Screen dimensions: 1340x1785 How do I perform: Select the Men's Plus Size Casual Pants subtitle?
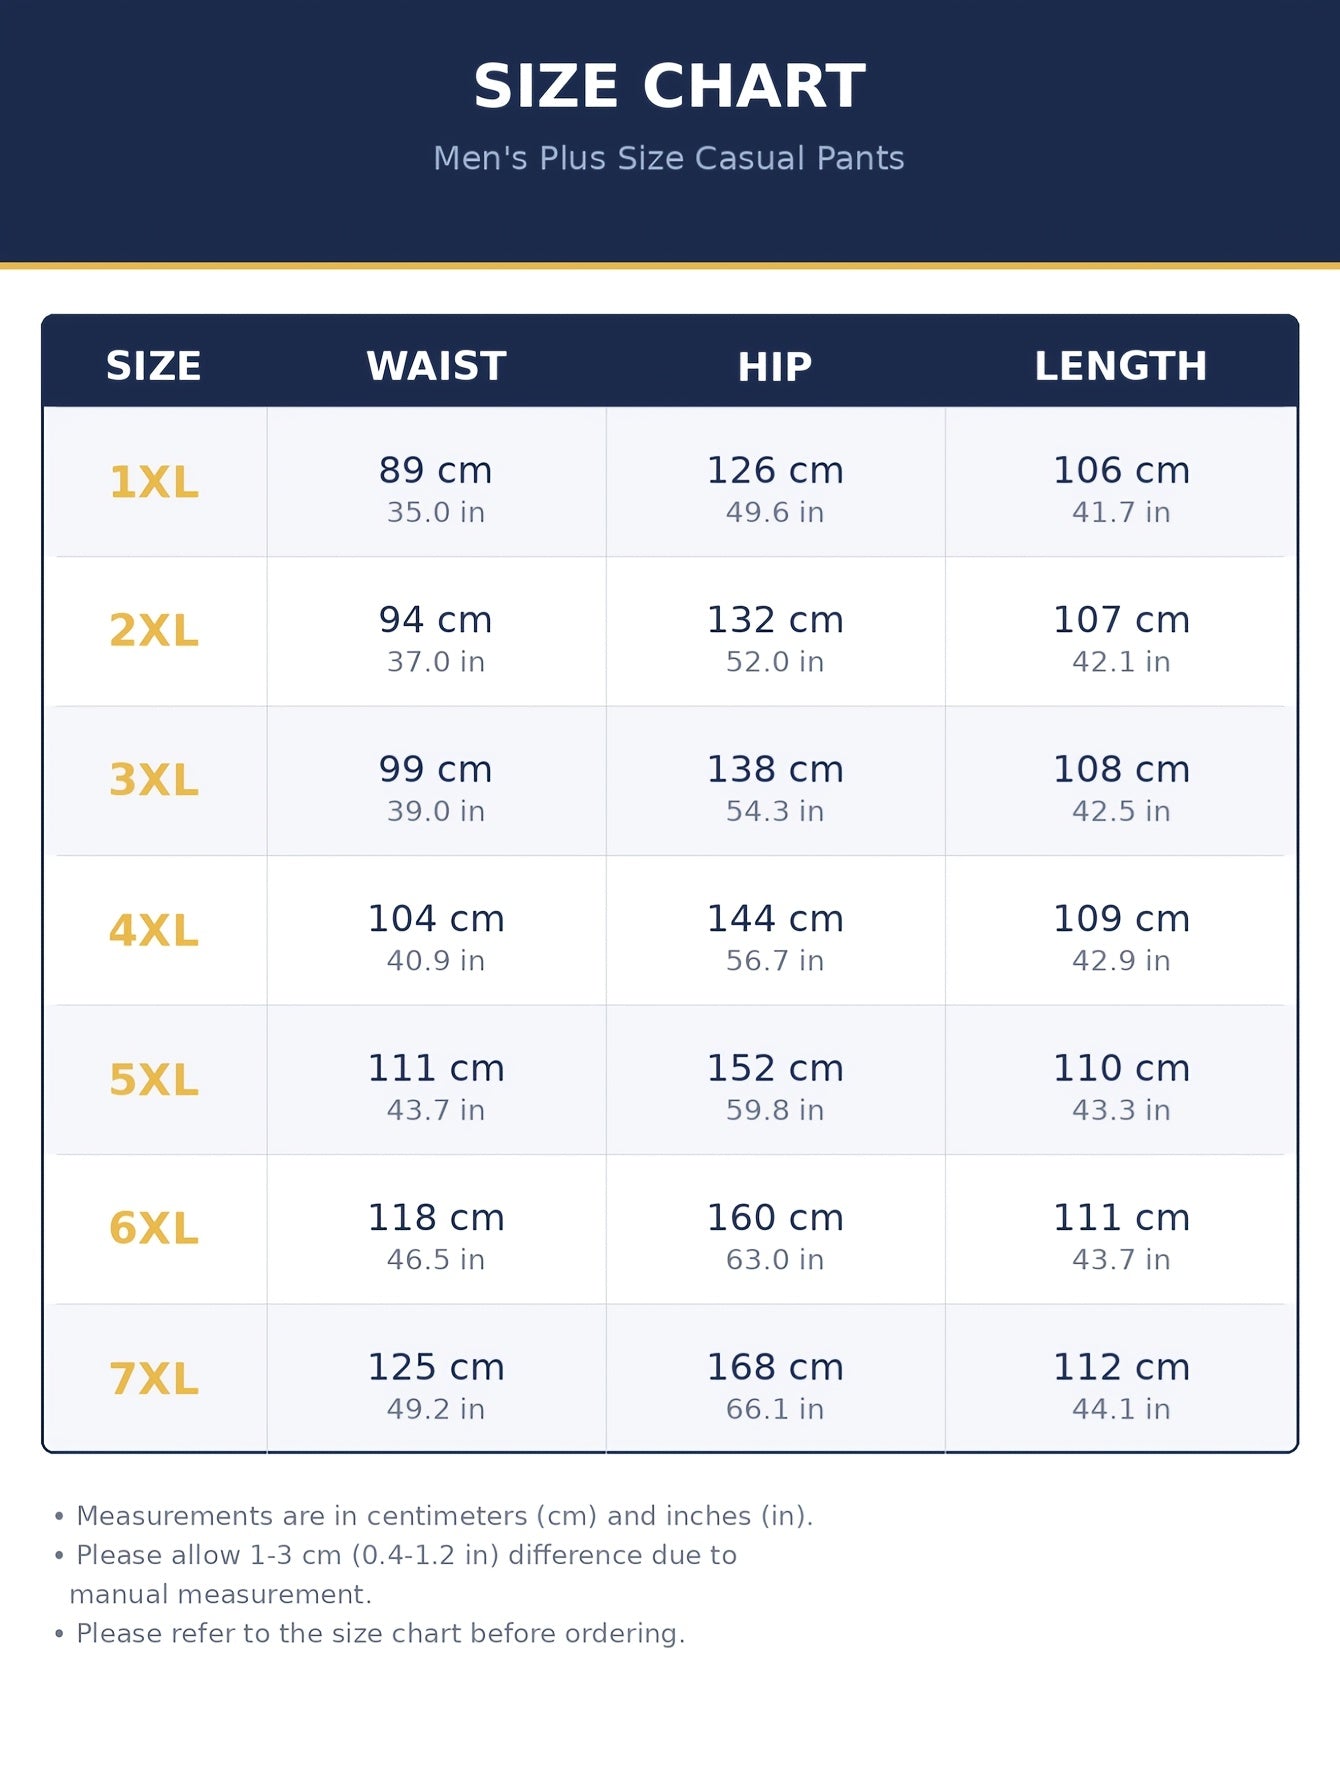pyautogui.click(x=669, y=158)
